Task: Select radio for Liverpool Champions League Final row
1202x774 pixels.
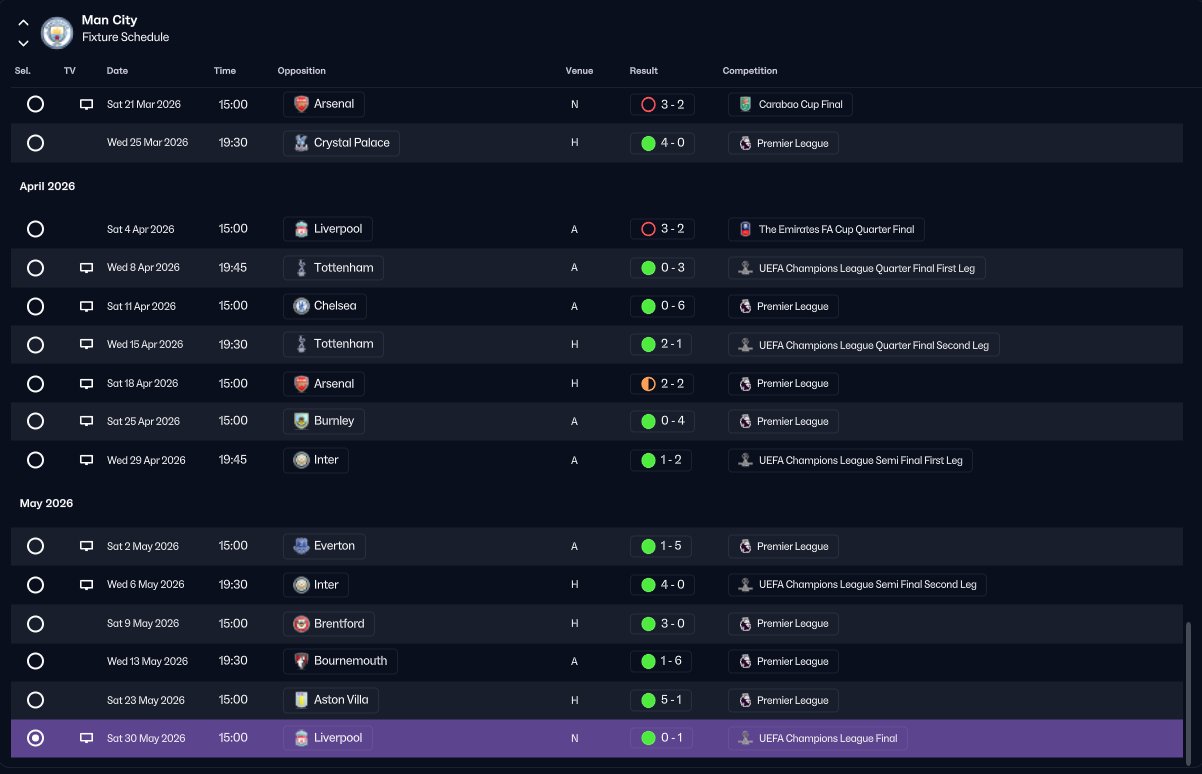Action: [x=35, y=738]
